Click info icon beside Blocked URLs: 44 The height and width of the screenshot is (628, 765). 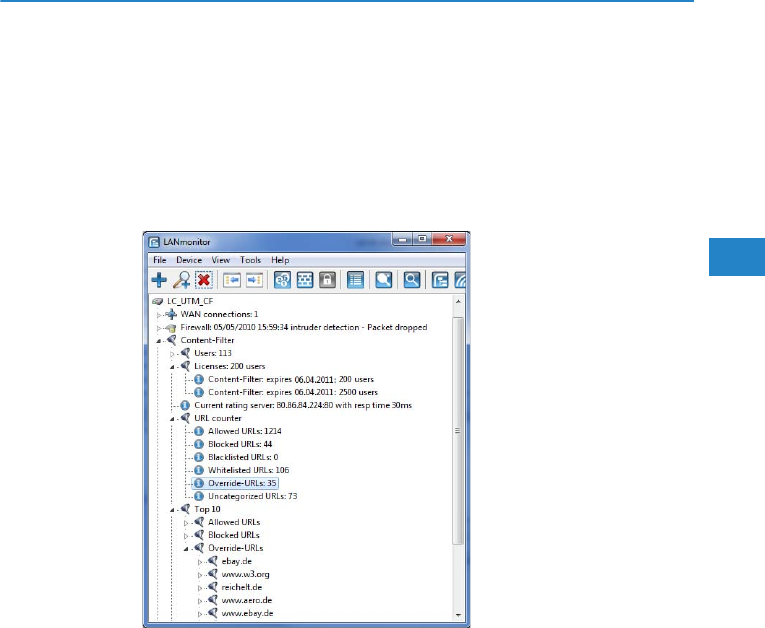[x=199, y=444]
